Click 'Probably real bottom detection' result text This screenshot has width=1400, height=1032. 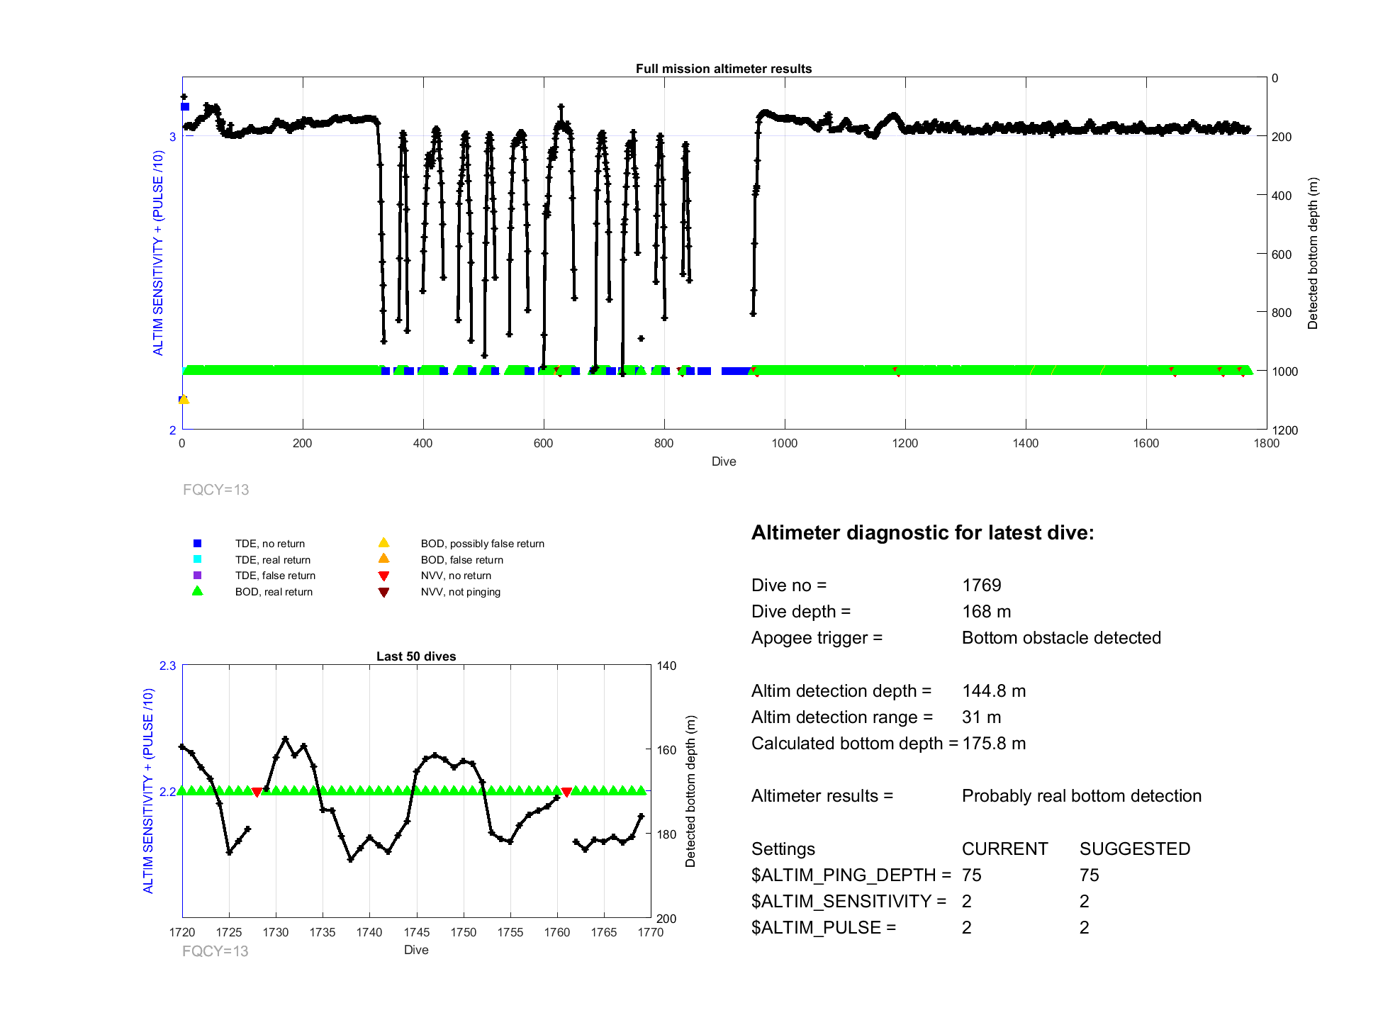[x=1081, y=796]
